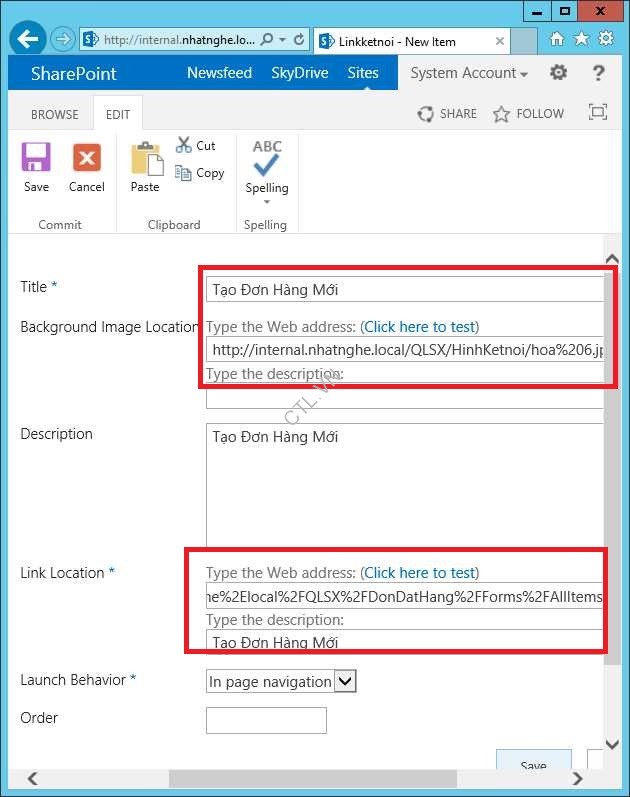Click the help question mark icon
This screenshot has height=797, width=630.
(x=599, y=73)
